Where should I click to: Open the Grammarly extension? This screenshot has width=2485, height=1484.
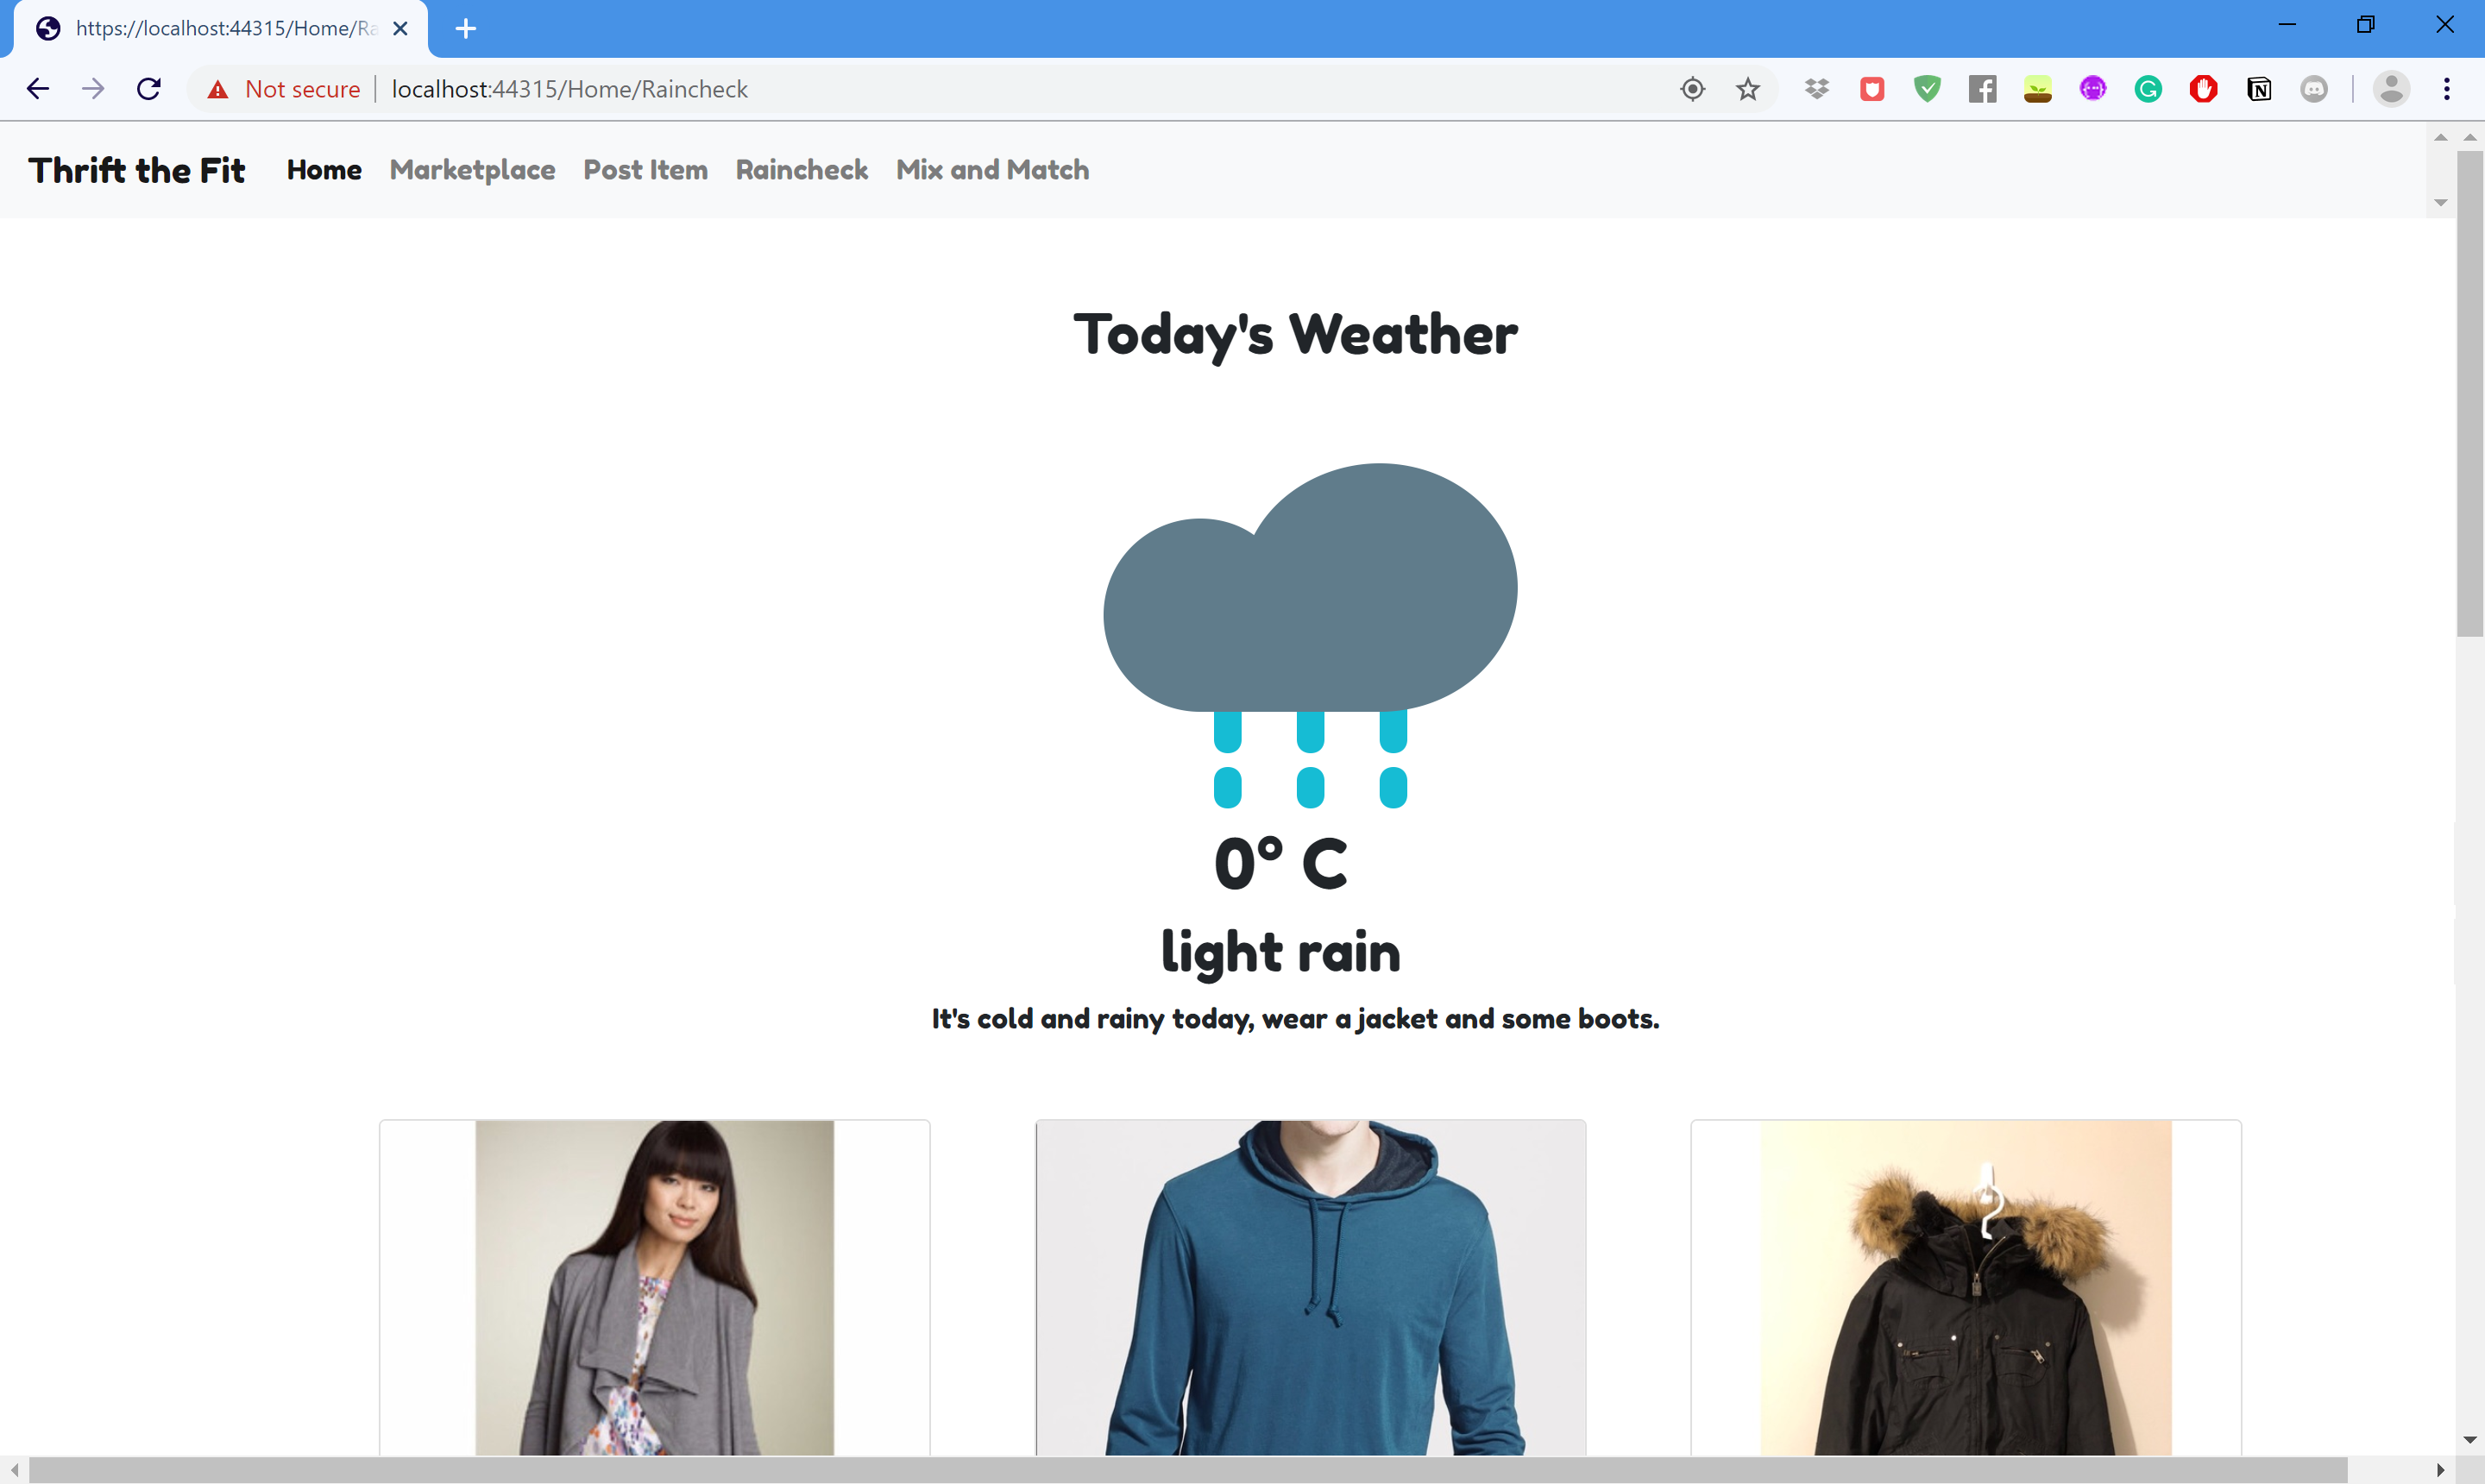[2148, 89]
